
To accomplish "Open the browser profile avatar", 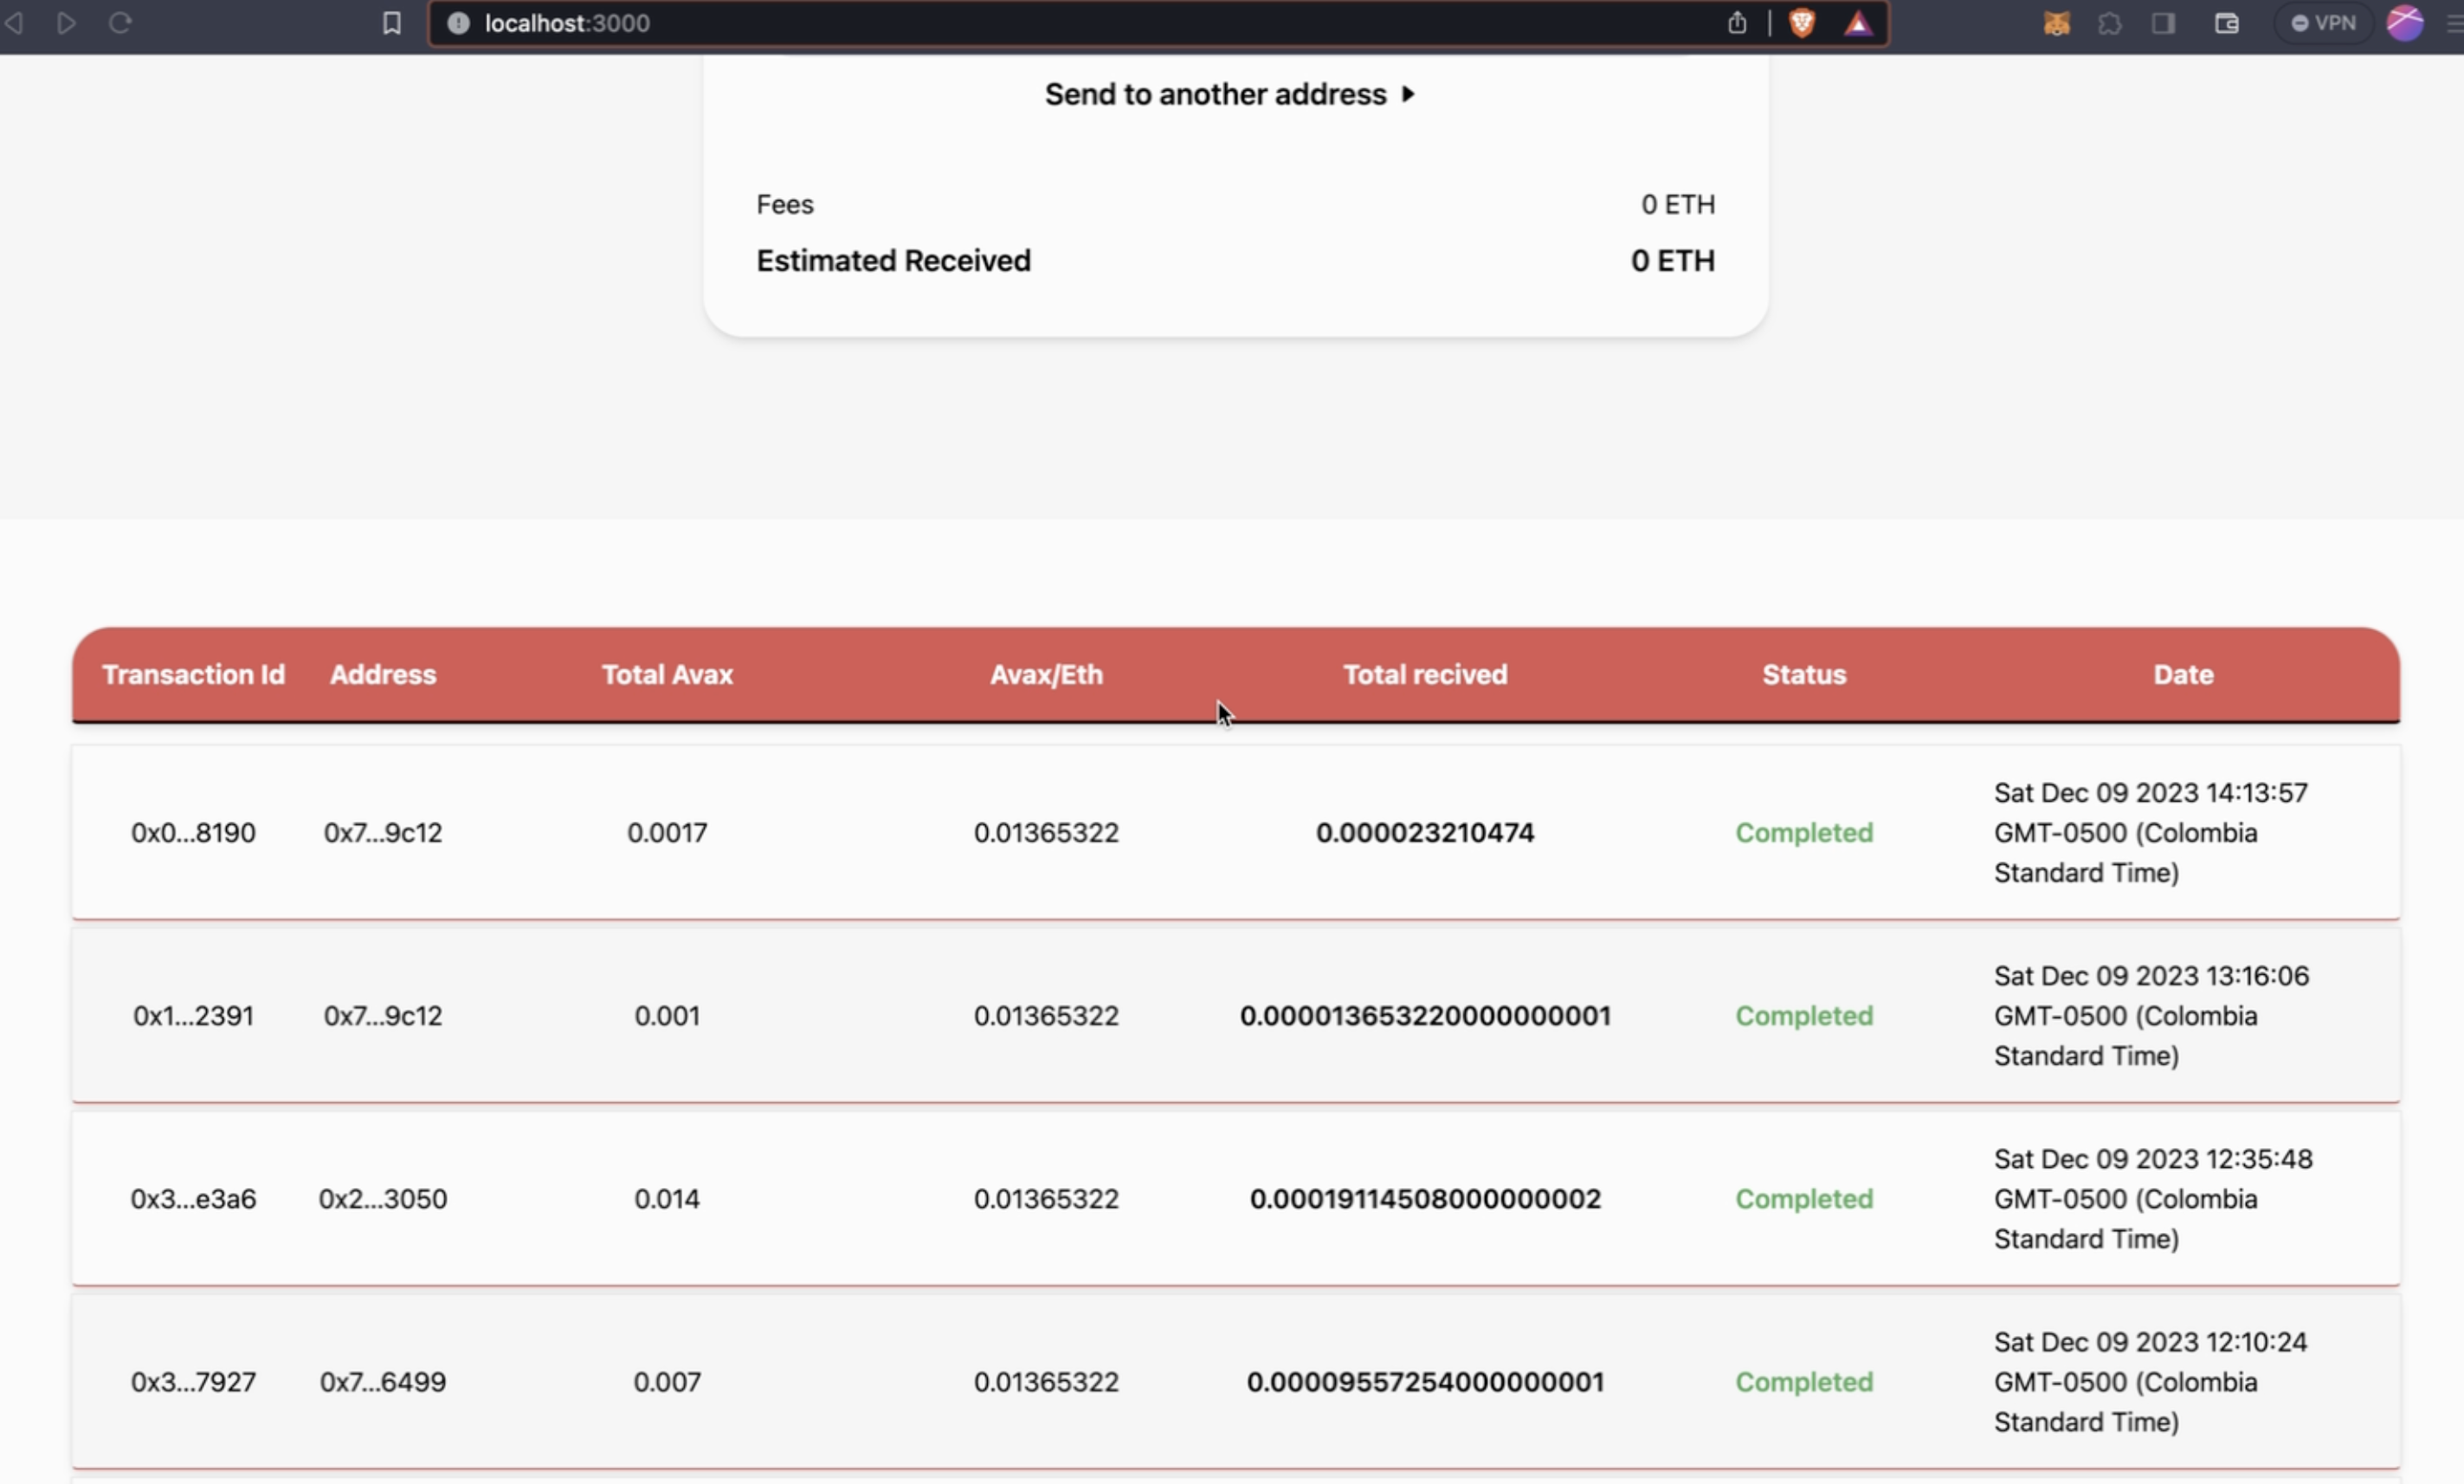I will (2405, 23).
